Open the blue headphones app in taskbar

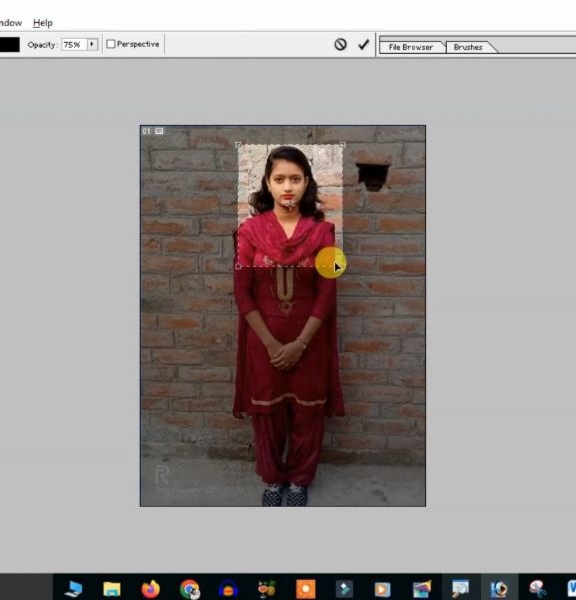coord(228,589)
